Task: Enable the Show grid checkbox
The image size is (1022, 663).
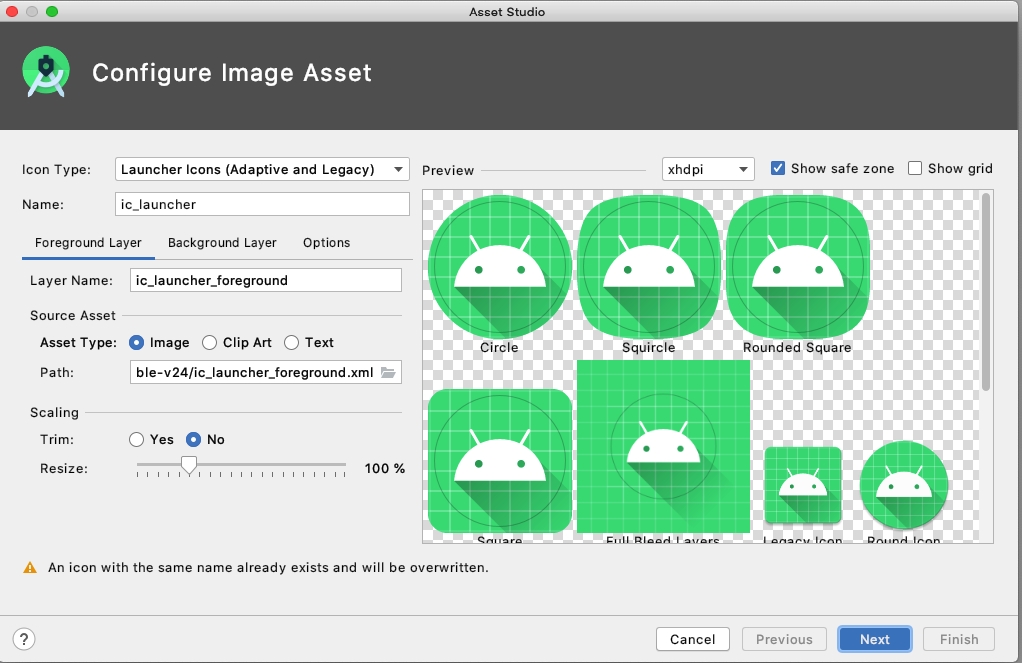Action: click(x=915, y=169)
